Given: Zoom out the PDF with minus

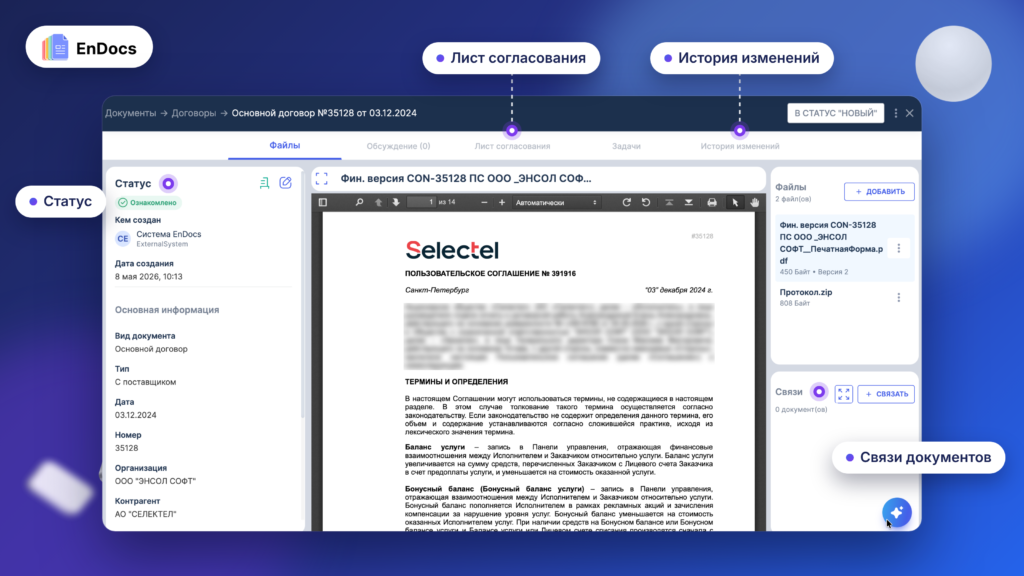Looking at the screenshot, I should pos(484,202).
